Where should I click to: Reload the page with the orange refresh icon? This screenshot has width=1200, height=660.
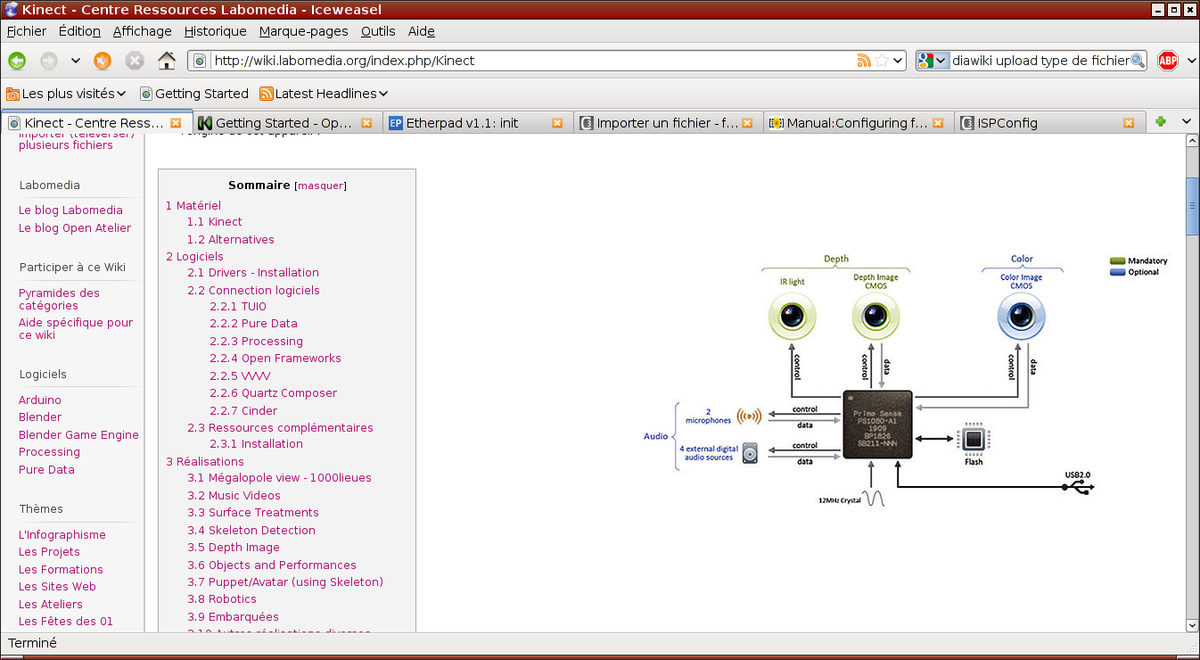pos(102,61)
